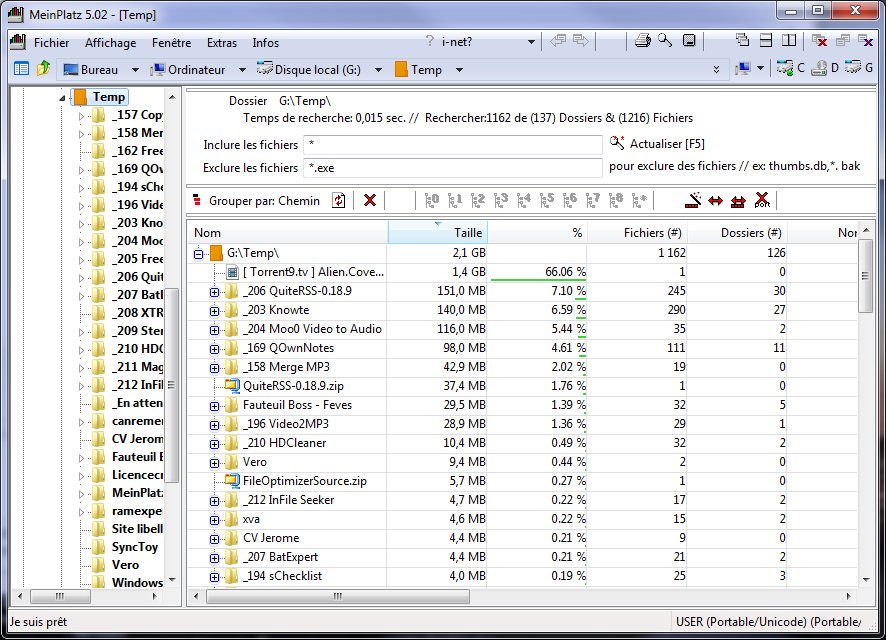Click the tree level 8 icon
The width and height of the screenshot is (886, 640).
click(616, 200)
